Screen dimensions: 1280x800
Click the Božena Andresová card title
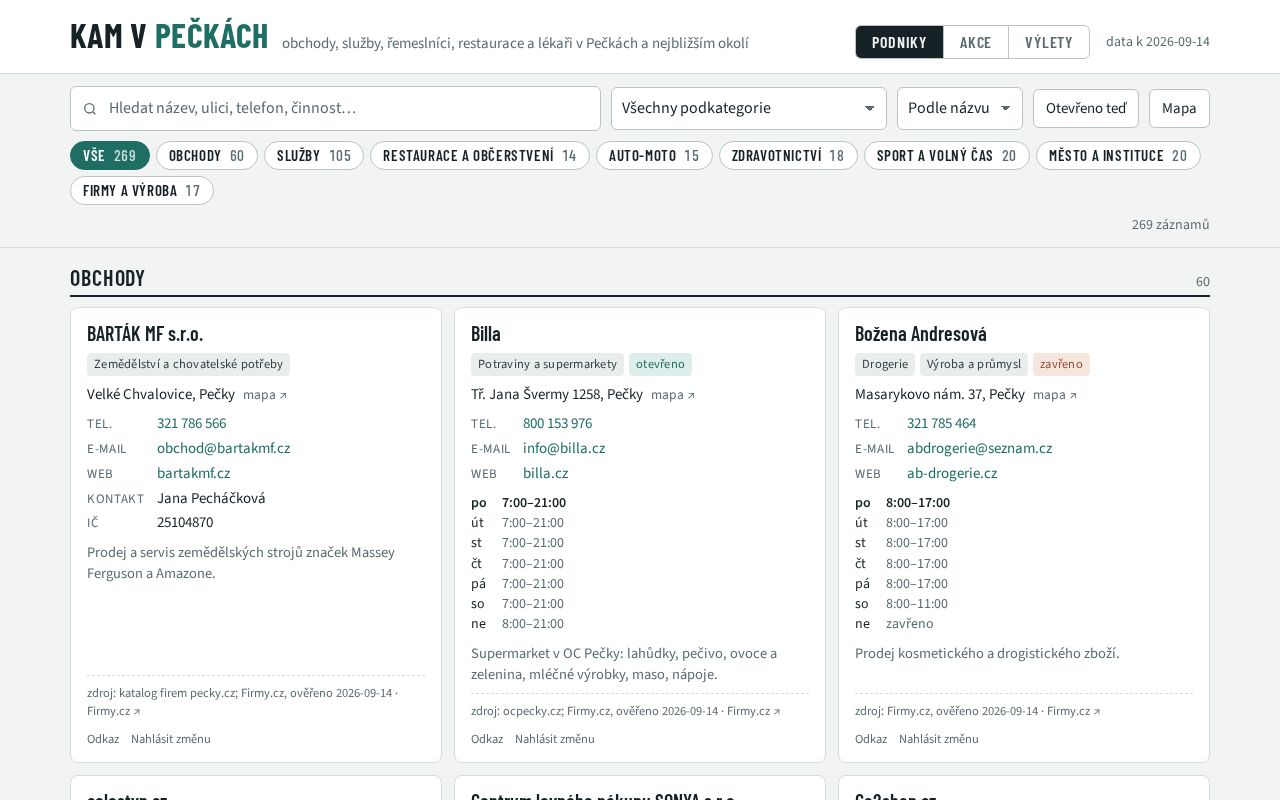[x=921, y=333]
